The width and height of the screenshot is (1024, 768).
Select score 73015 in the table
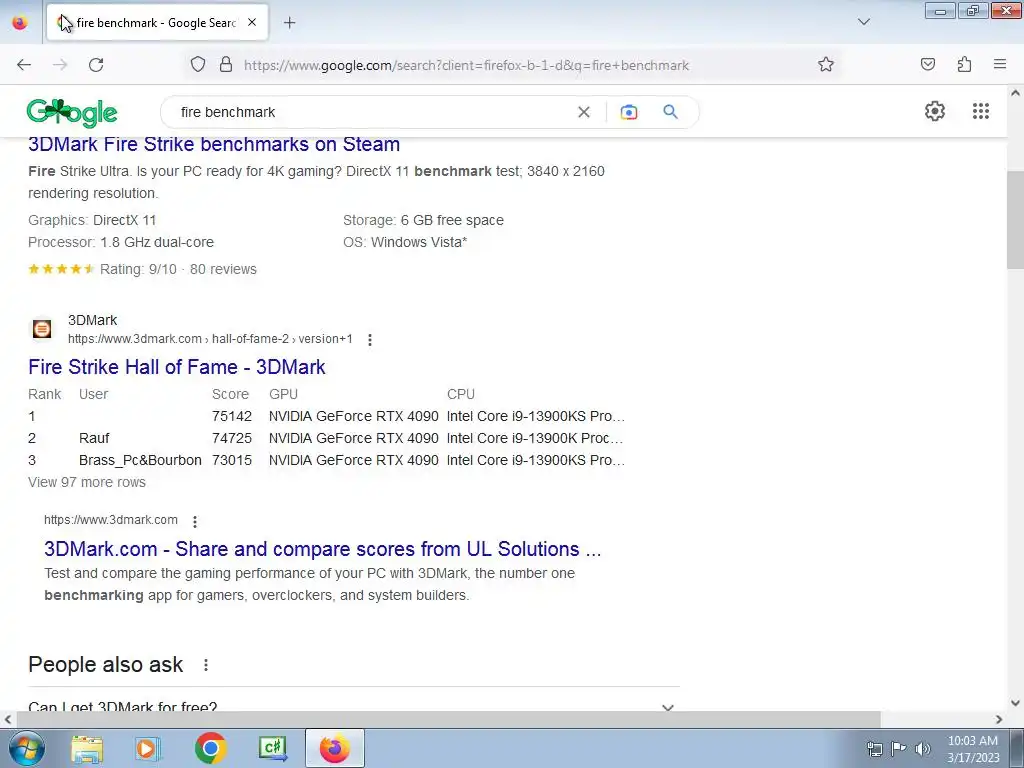tap(232, 460)
